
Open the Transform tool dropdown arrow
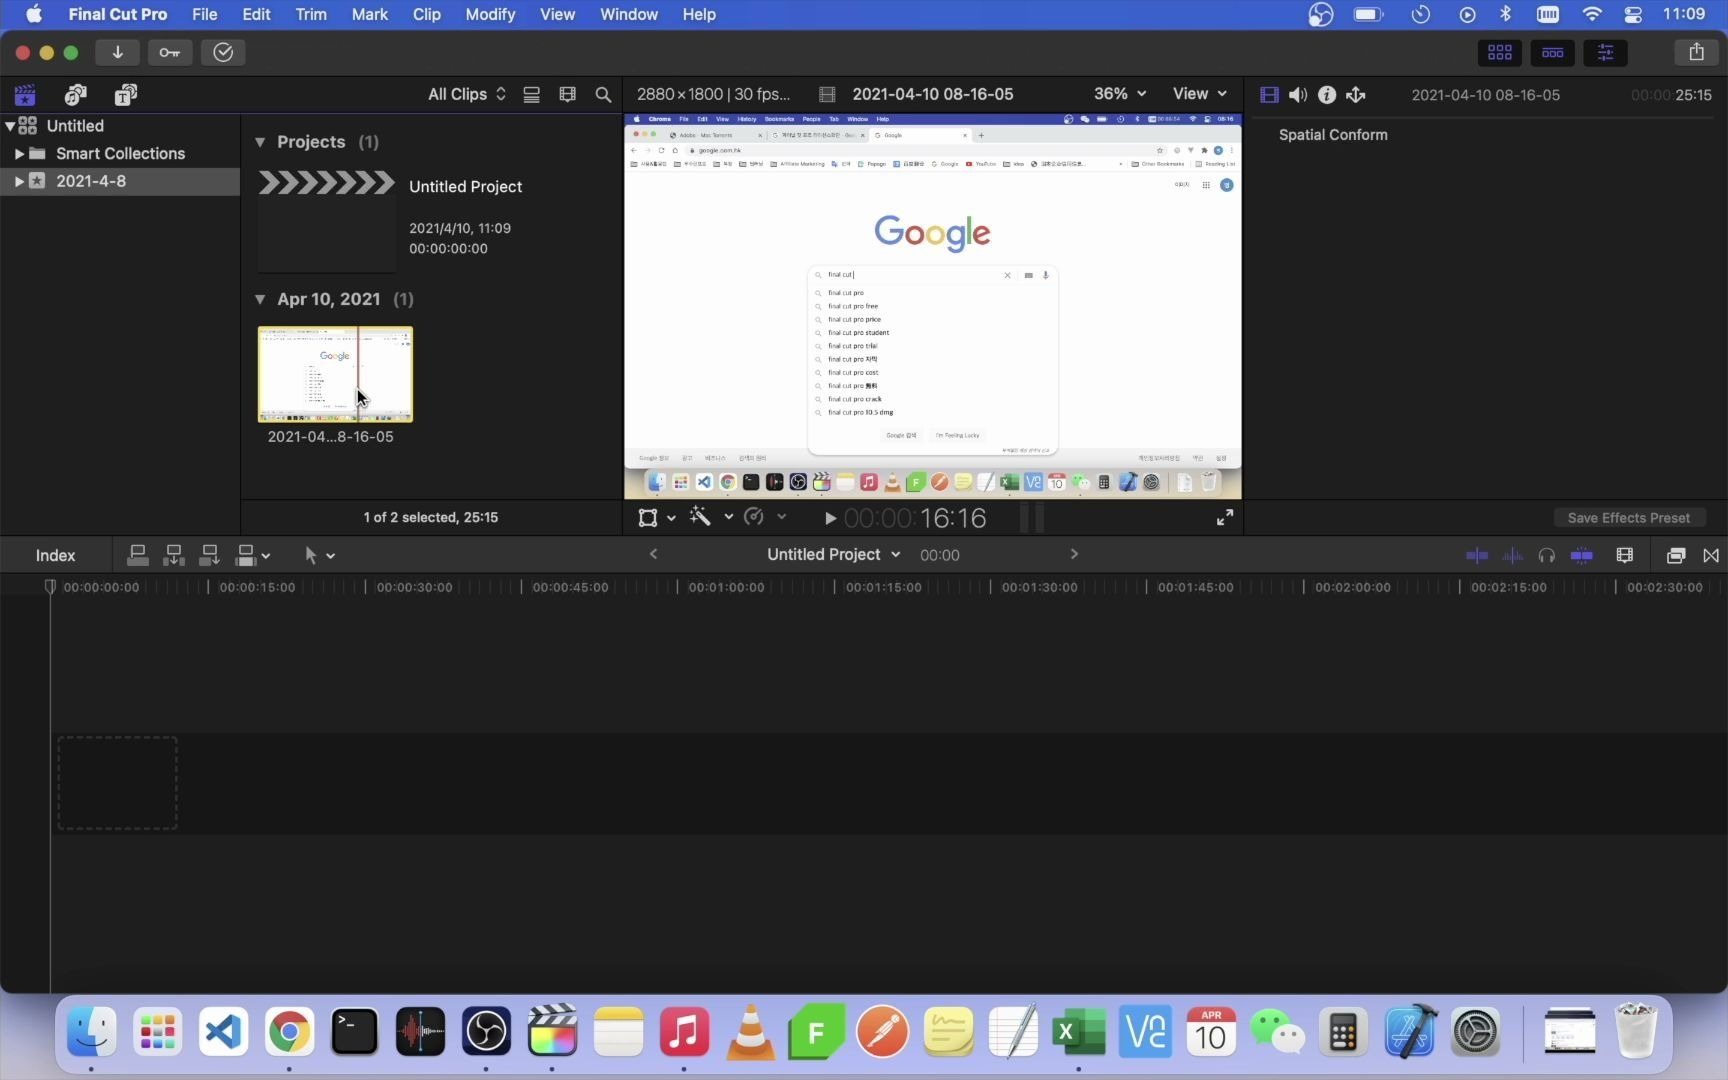click(671, 518)
